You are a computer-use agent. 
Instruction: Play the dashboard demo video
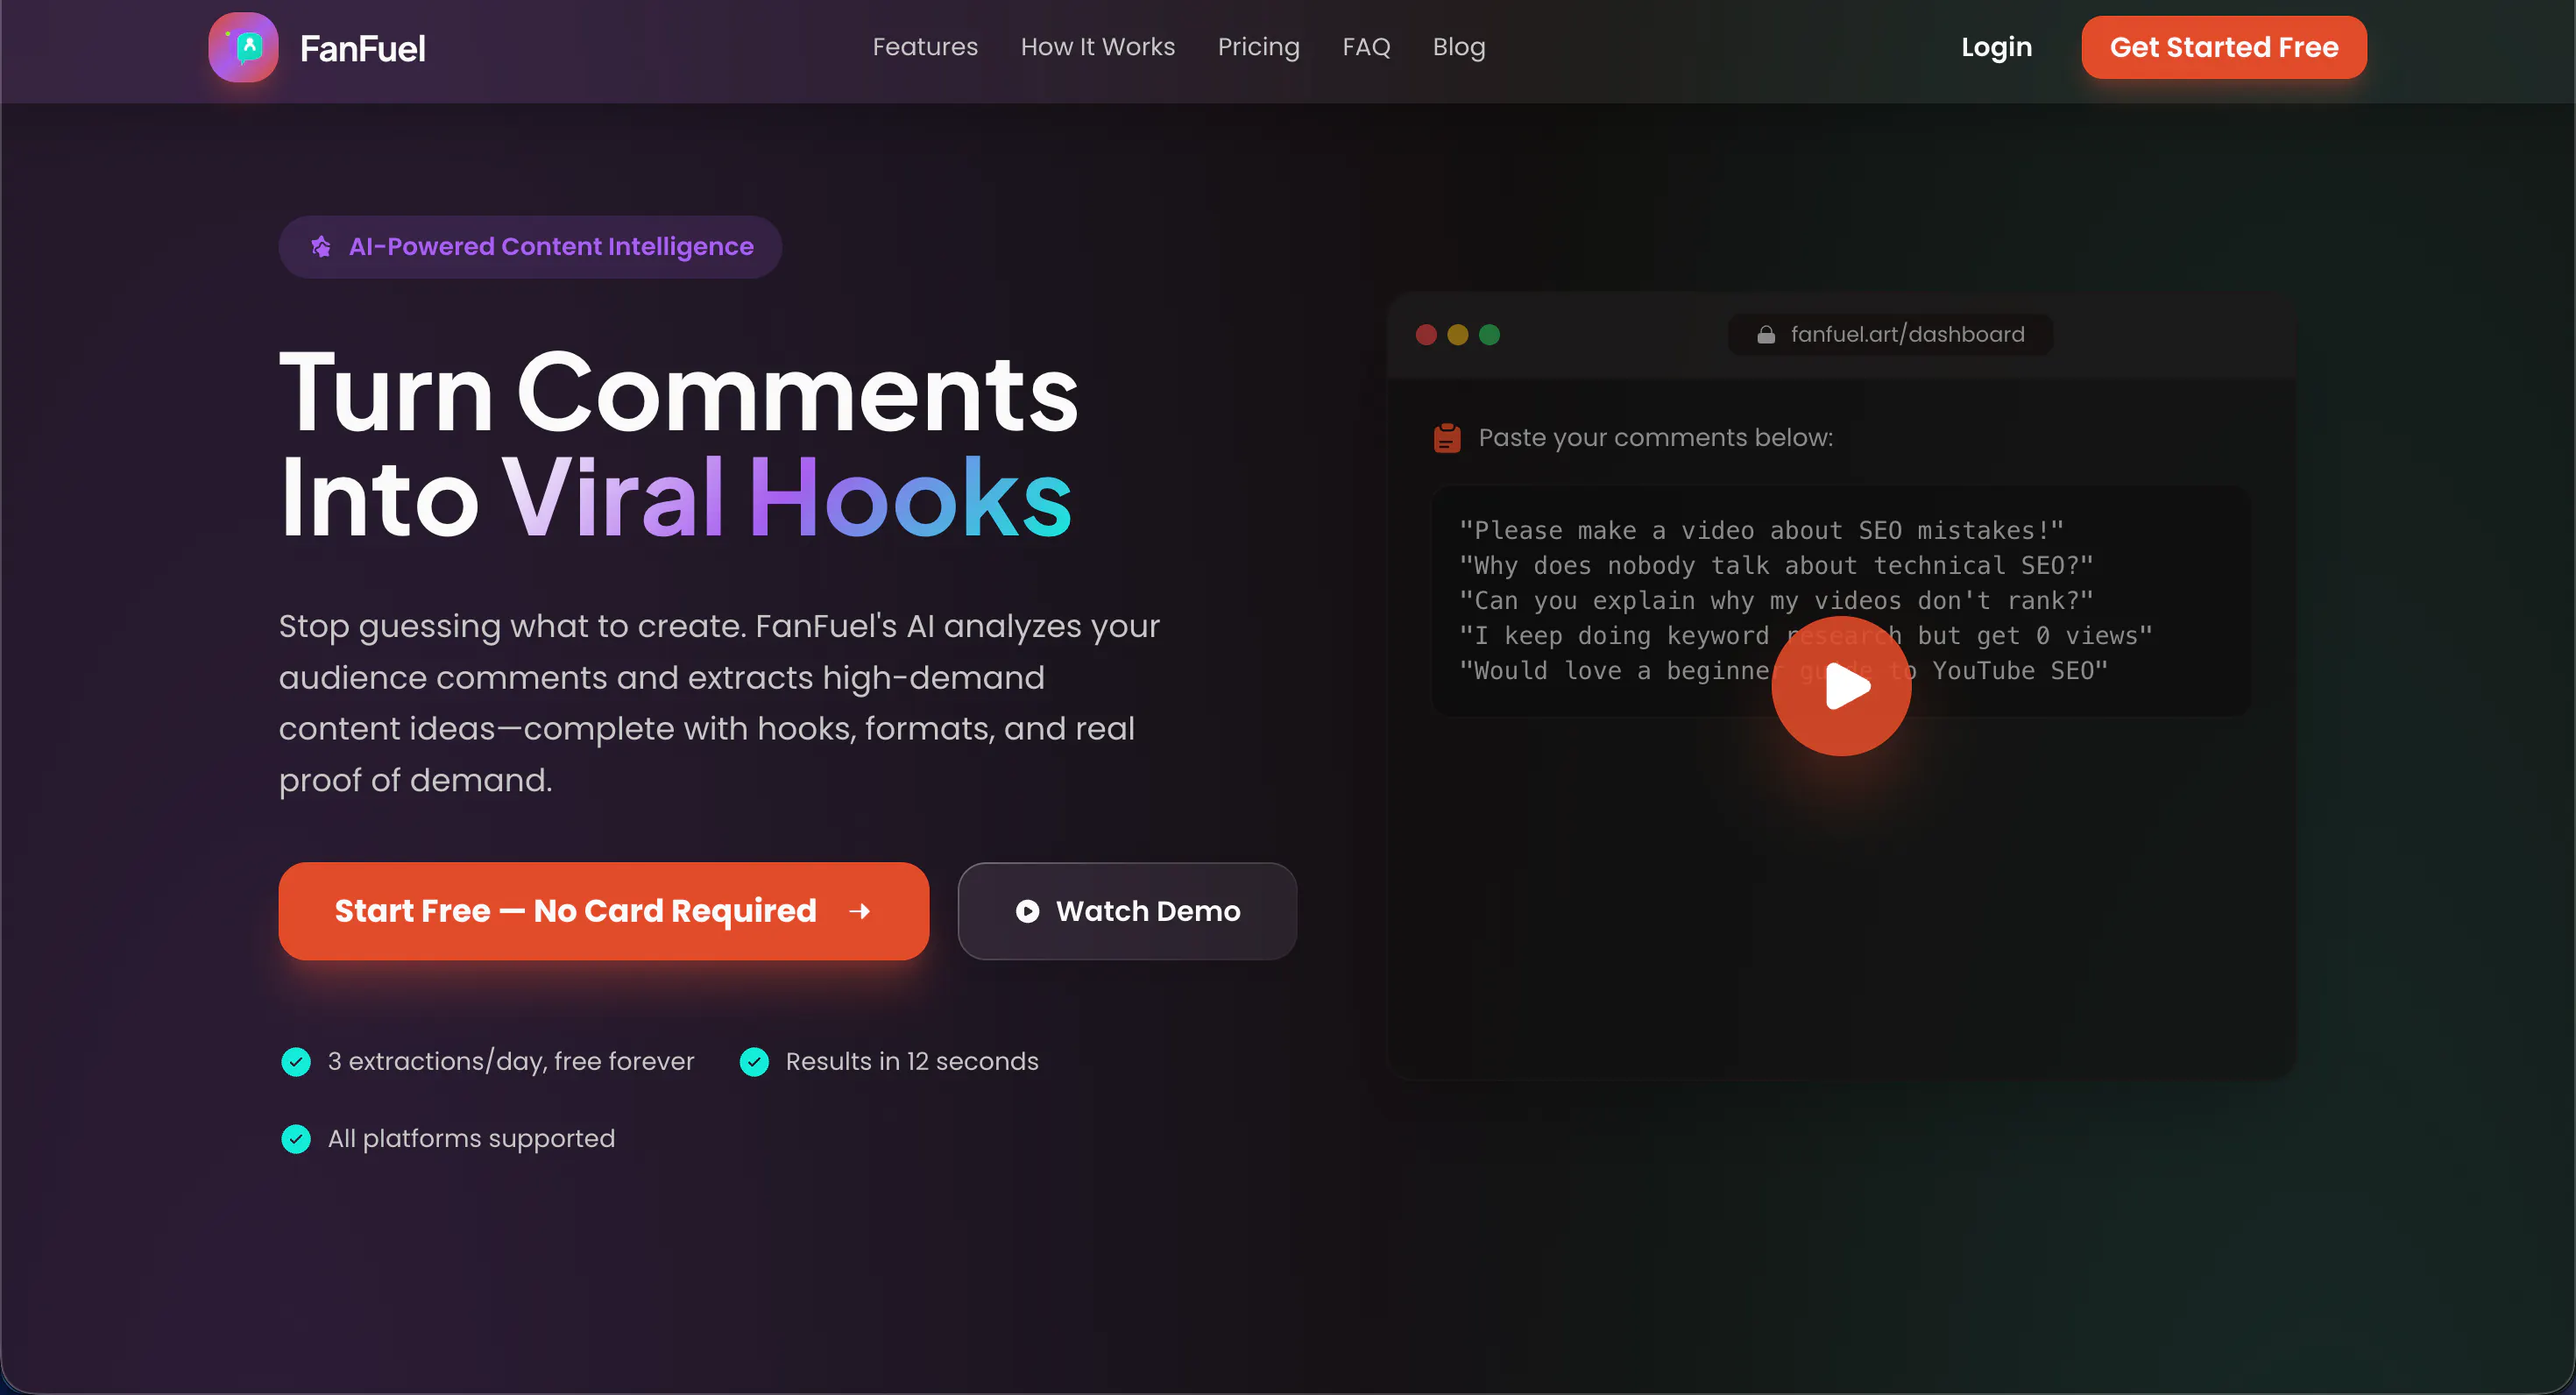pos(1841,686)
